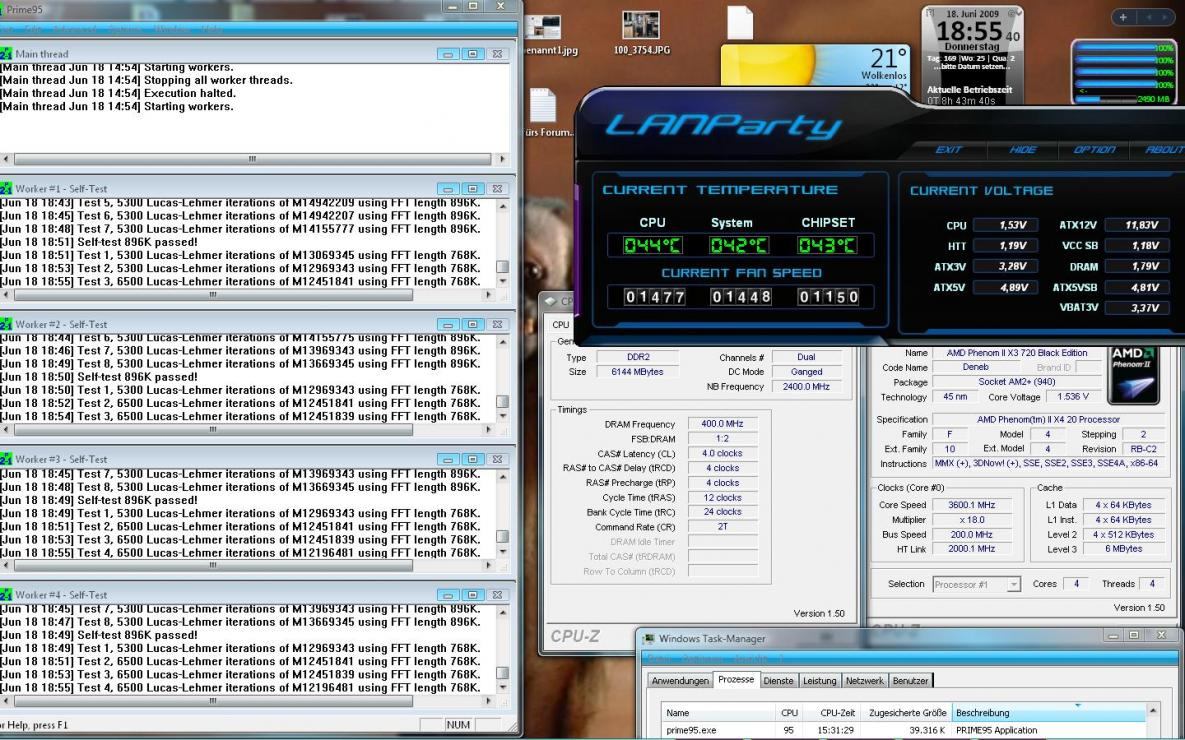Click the NUM indicator in Prime95 status bar
This screenshot has height=740, width=1185.
(x=458, y=725)
